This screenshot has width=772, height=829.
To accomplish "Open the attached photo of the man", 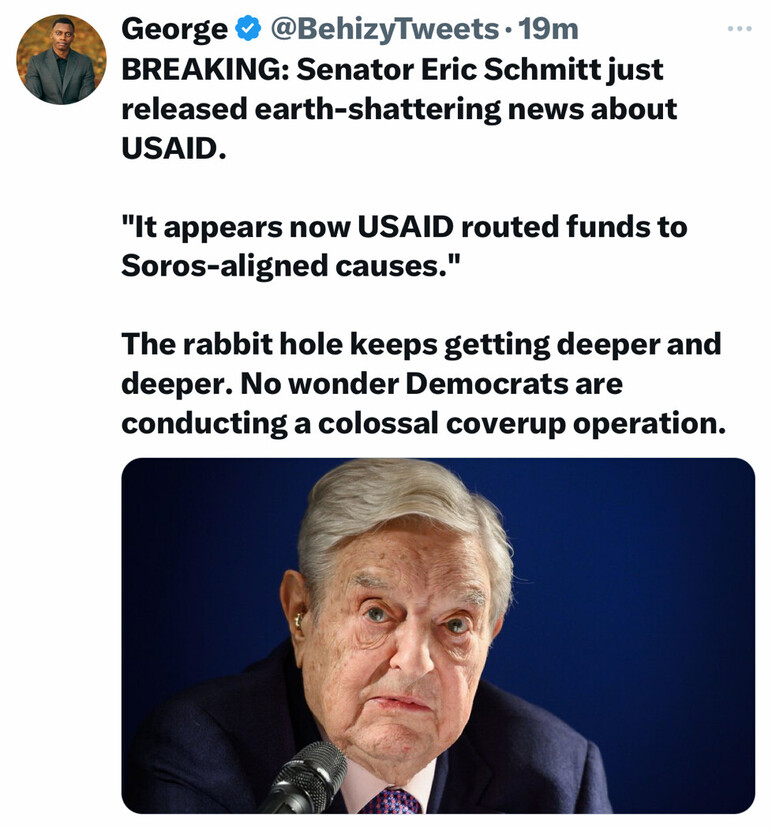I will click(x=438, y=635).
